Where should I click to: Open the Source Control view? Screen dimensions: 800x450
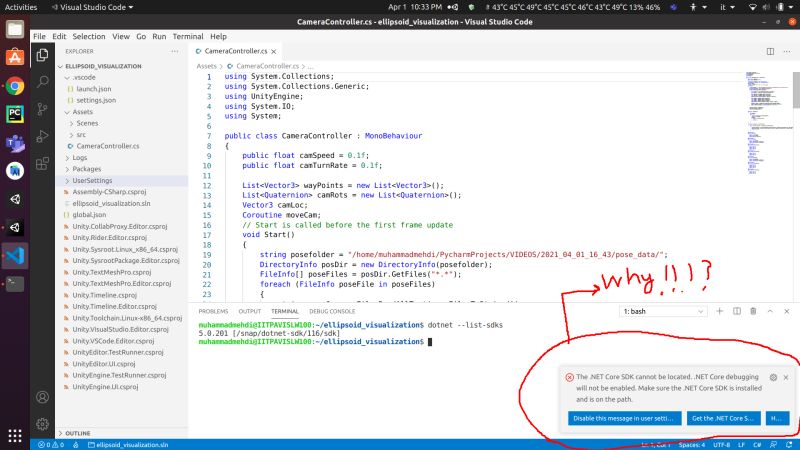[x=42, y=109]
